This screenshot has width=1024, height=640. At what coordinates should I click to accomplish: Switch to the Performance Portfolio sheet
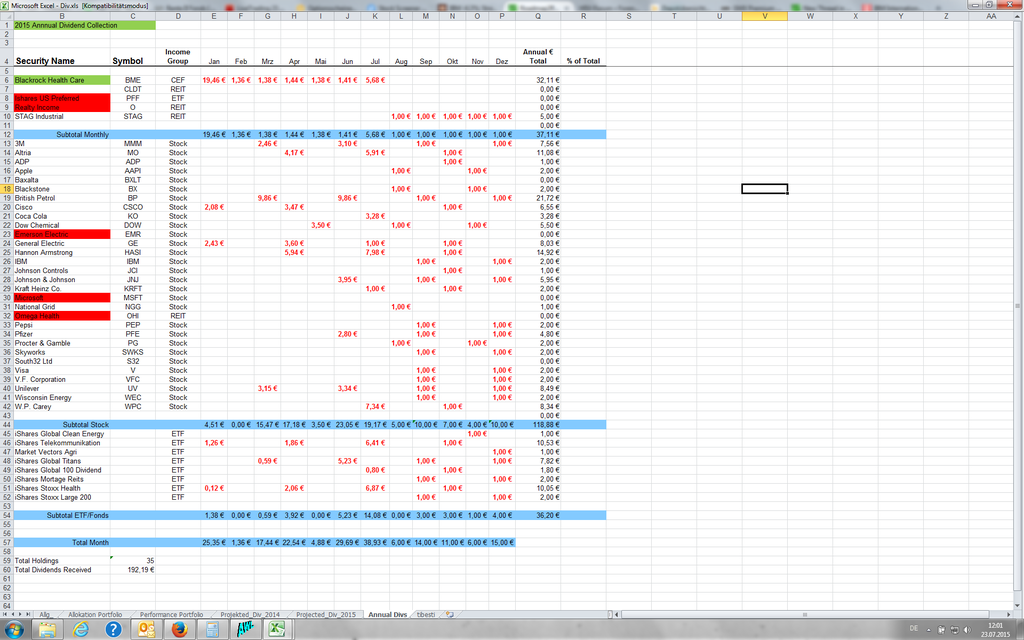point(171,615)
